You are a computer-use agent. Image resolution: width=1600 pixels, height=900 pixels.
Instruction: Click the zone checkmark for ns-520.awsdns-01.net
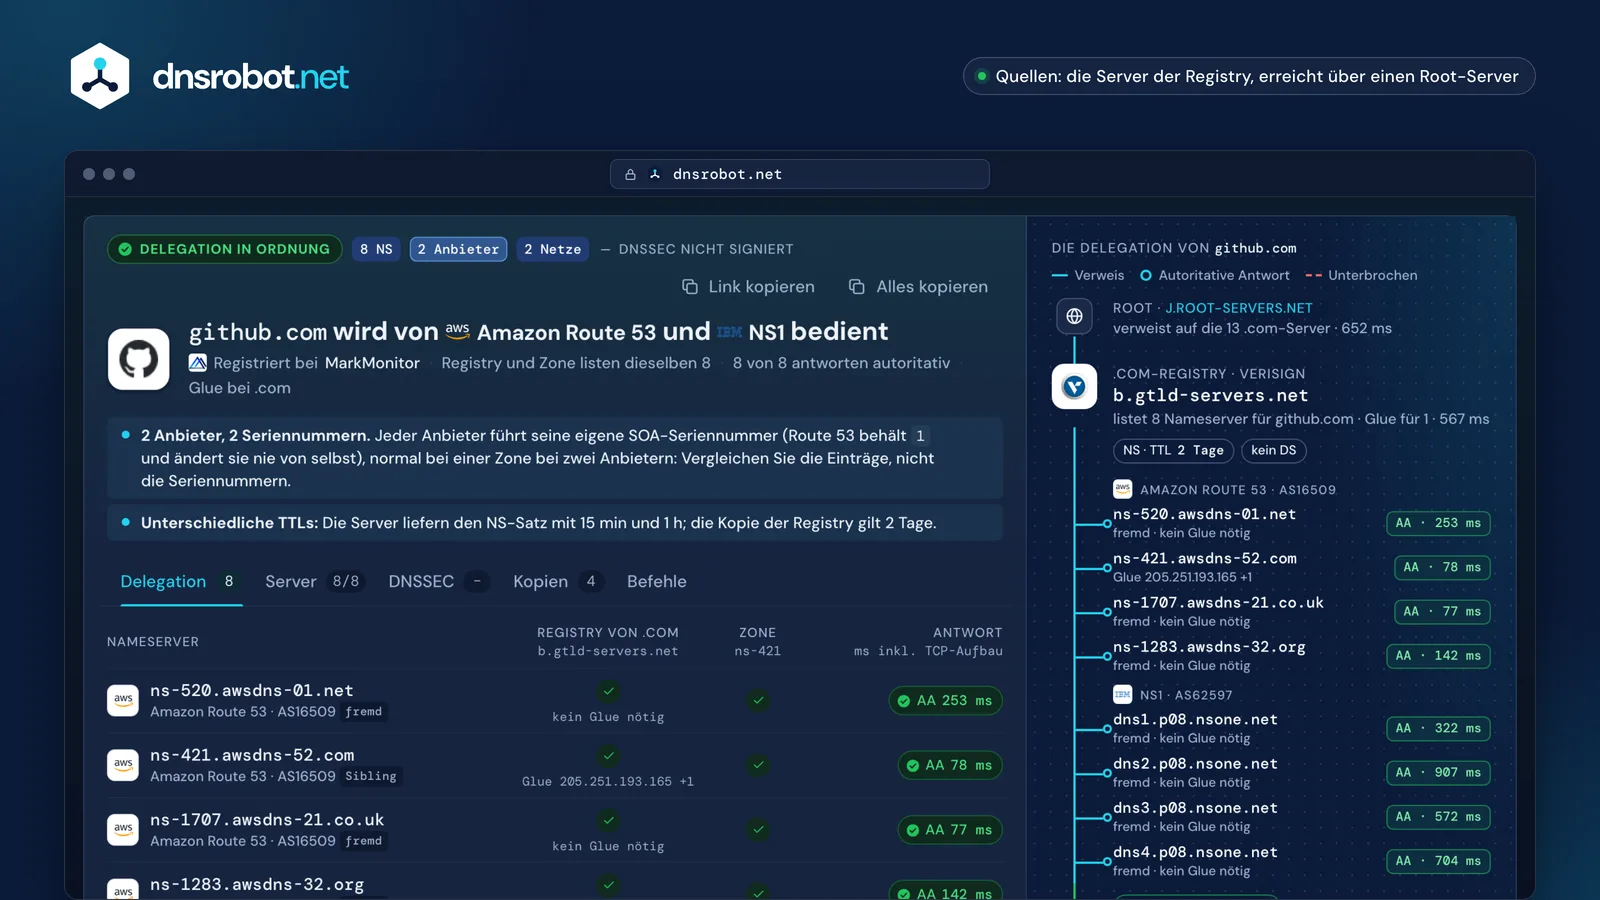point(758,700)
